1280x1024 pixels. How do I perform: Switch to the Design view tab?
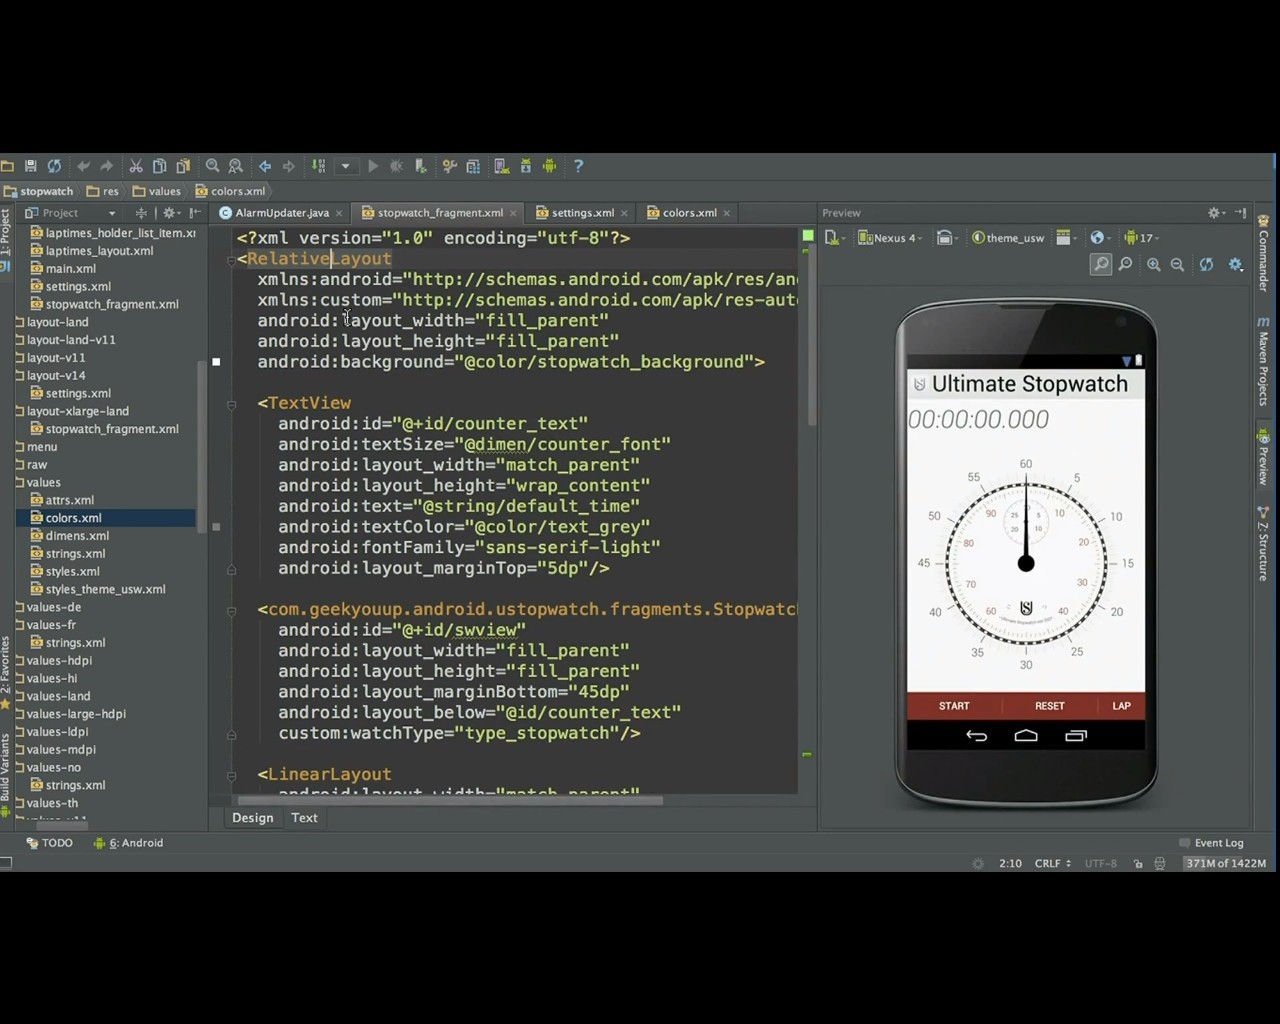click(253, 818)
